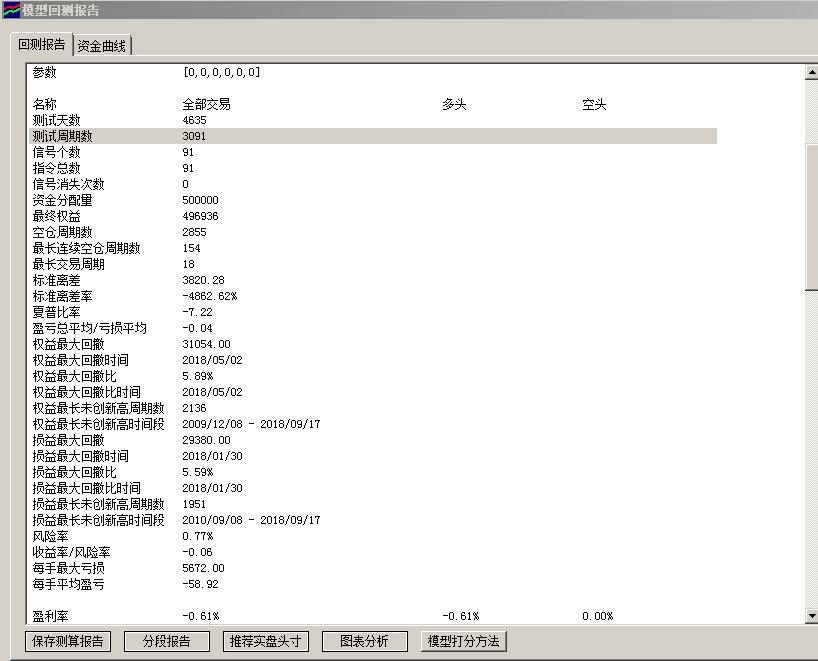Image resolution: width=818 pixels, height=661 pixels.
Task: Click the 空头 column header
Action: 594,104
